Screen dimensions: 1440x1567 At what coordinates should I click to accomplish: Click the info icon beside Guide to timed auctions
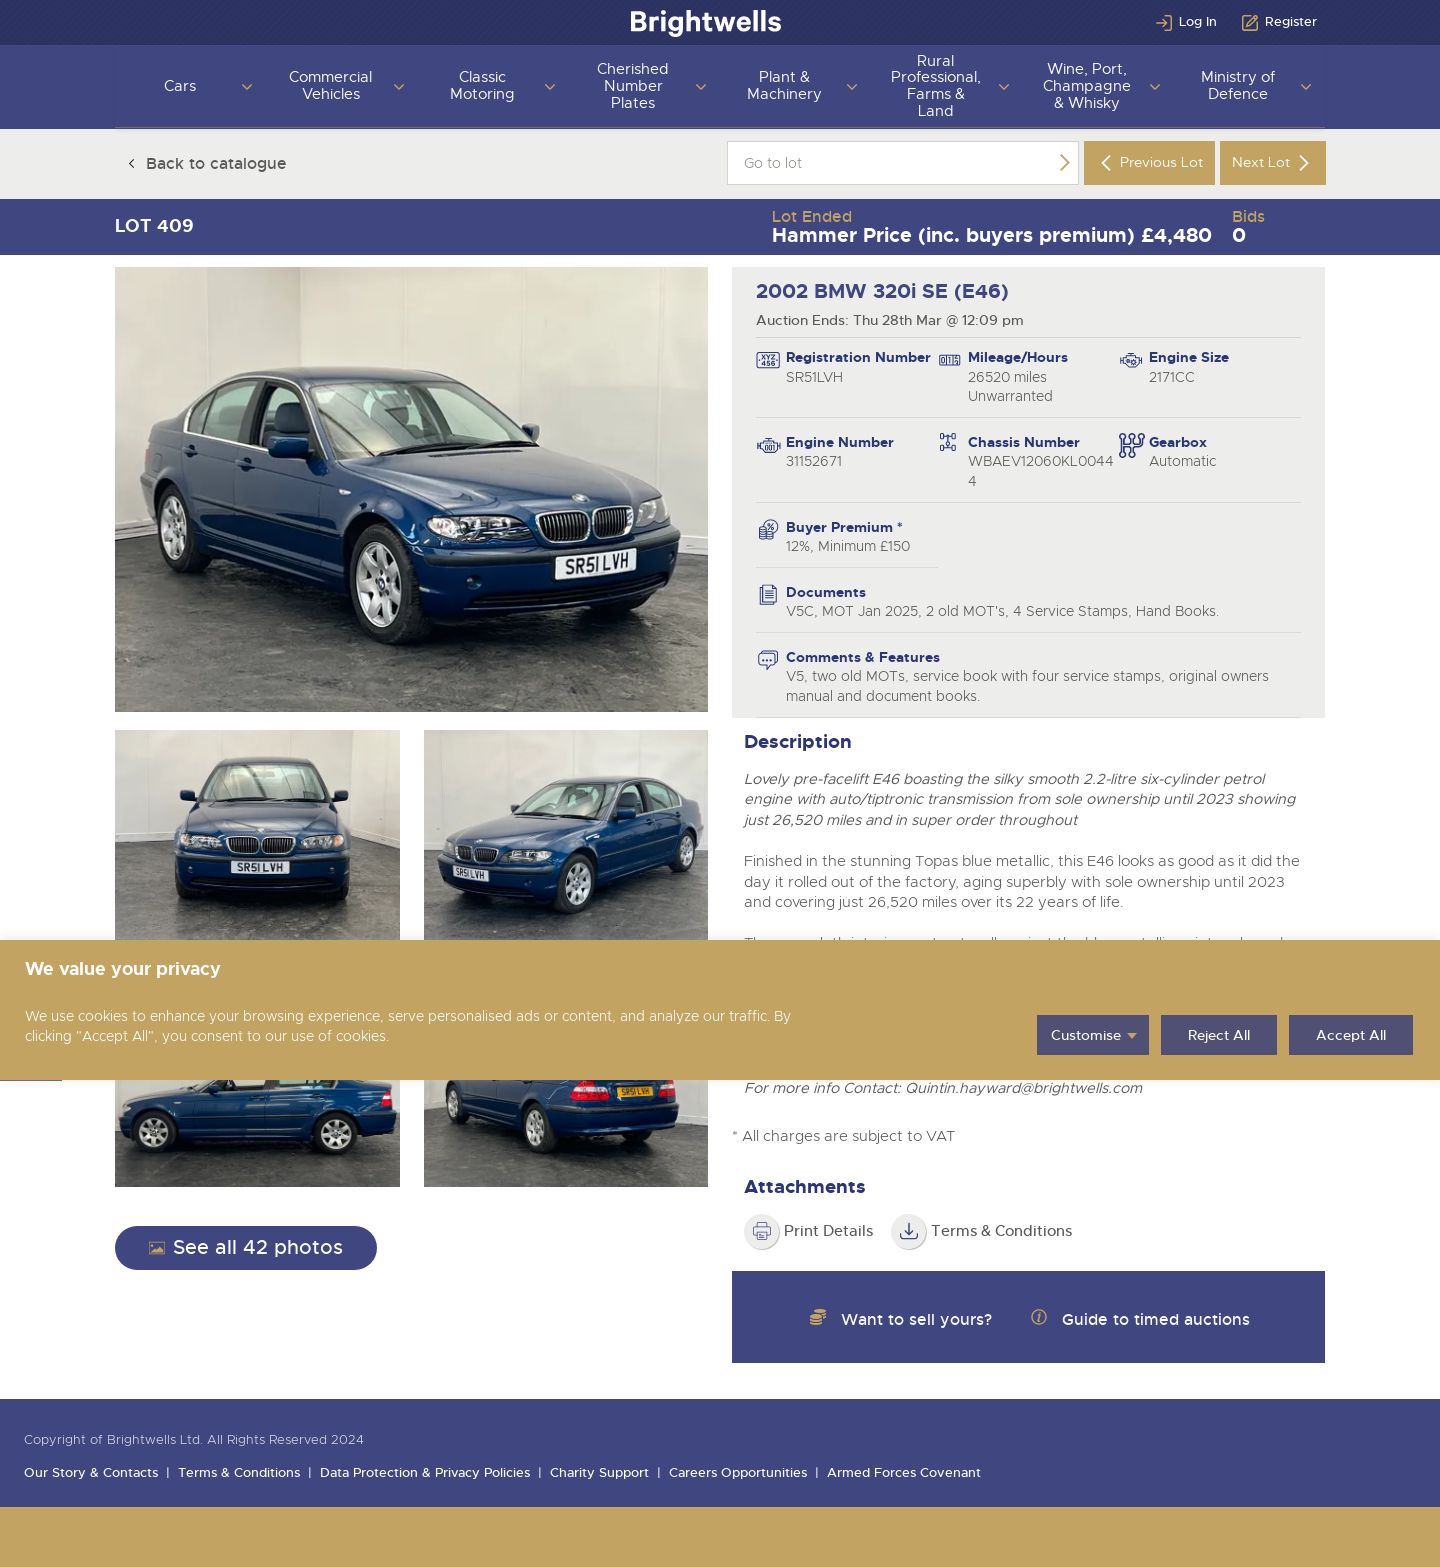coord(1039,1318)
